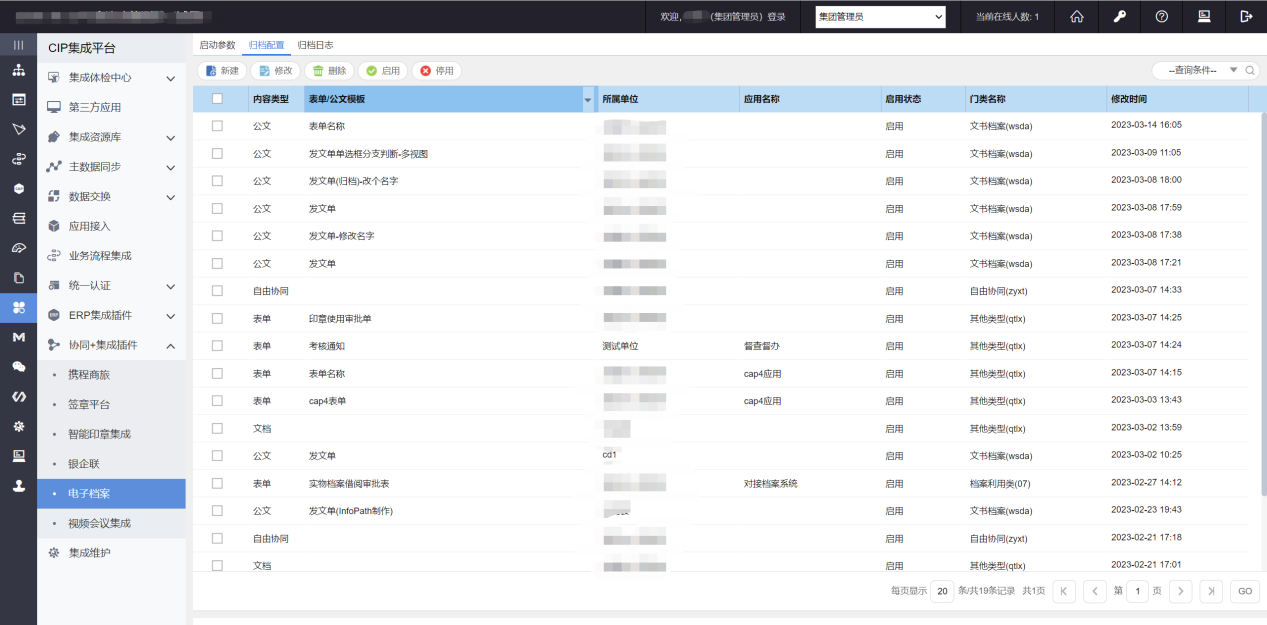The width and height of the screenshot is (1267, 625).
Task: Click the logout exit icon
Action: (1246, 16)
